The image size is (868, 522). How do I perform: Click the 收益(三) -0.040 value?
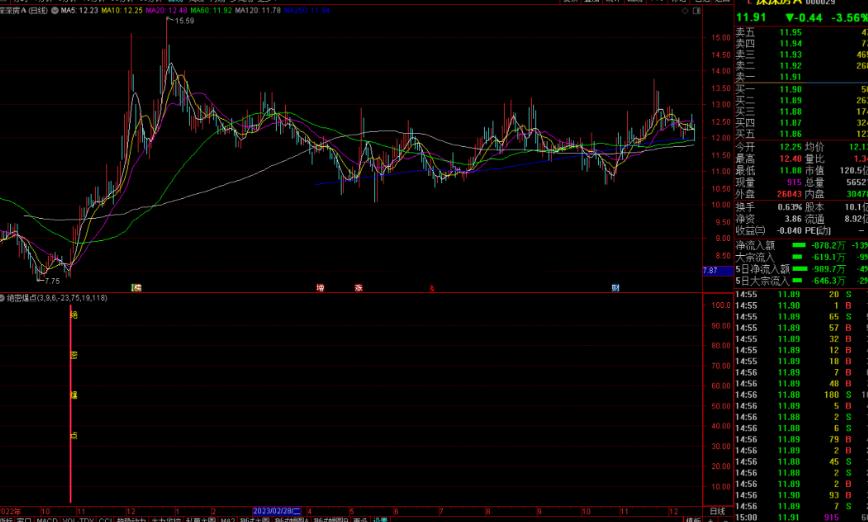click(789, 230)
